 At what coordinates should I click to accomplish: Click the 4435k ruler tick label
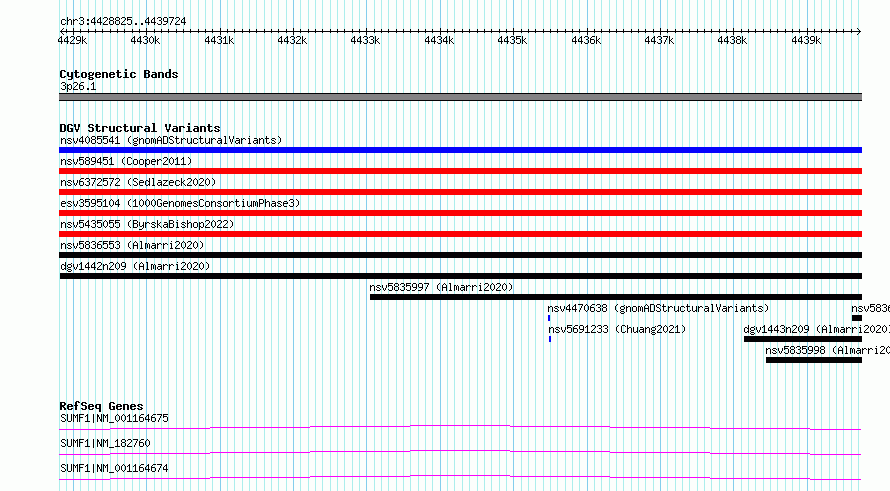513,40
